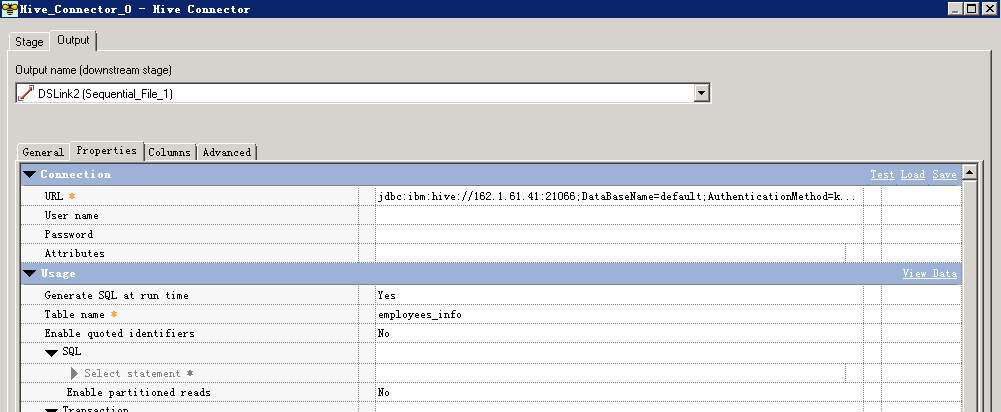
Task: Select the User name property label
Action: 72,215
